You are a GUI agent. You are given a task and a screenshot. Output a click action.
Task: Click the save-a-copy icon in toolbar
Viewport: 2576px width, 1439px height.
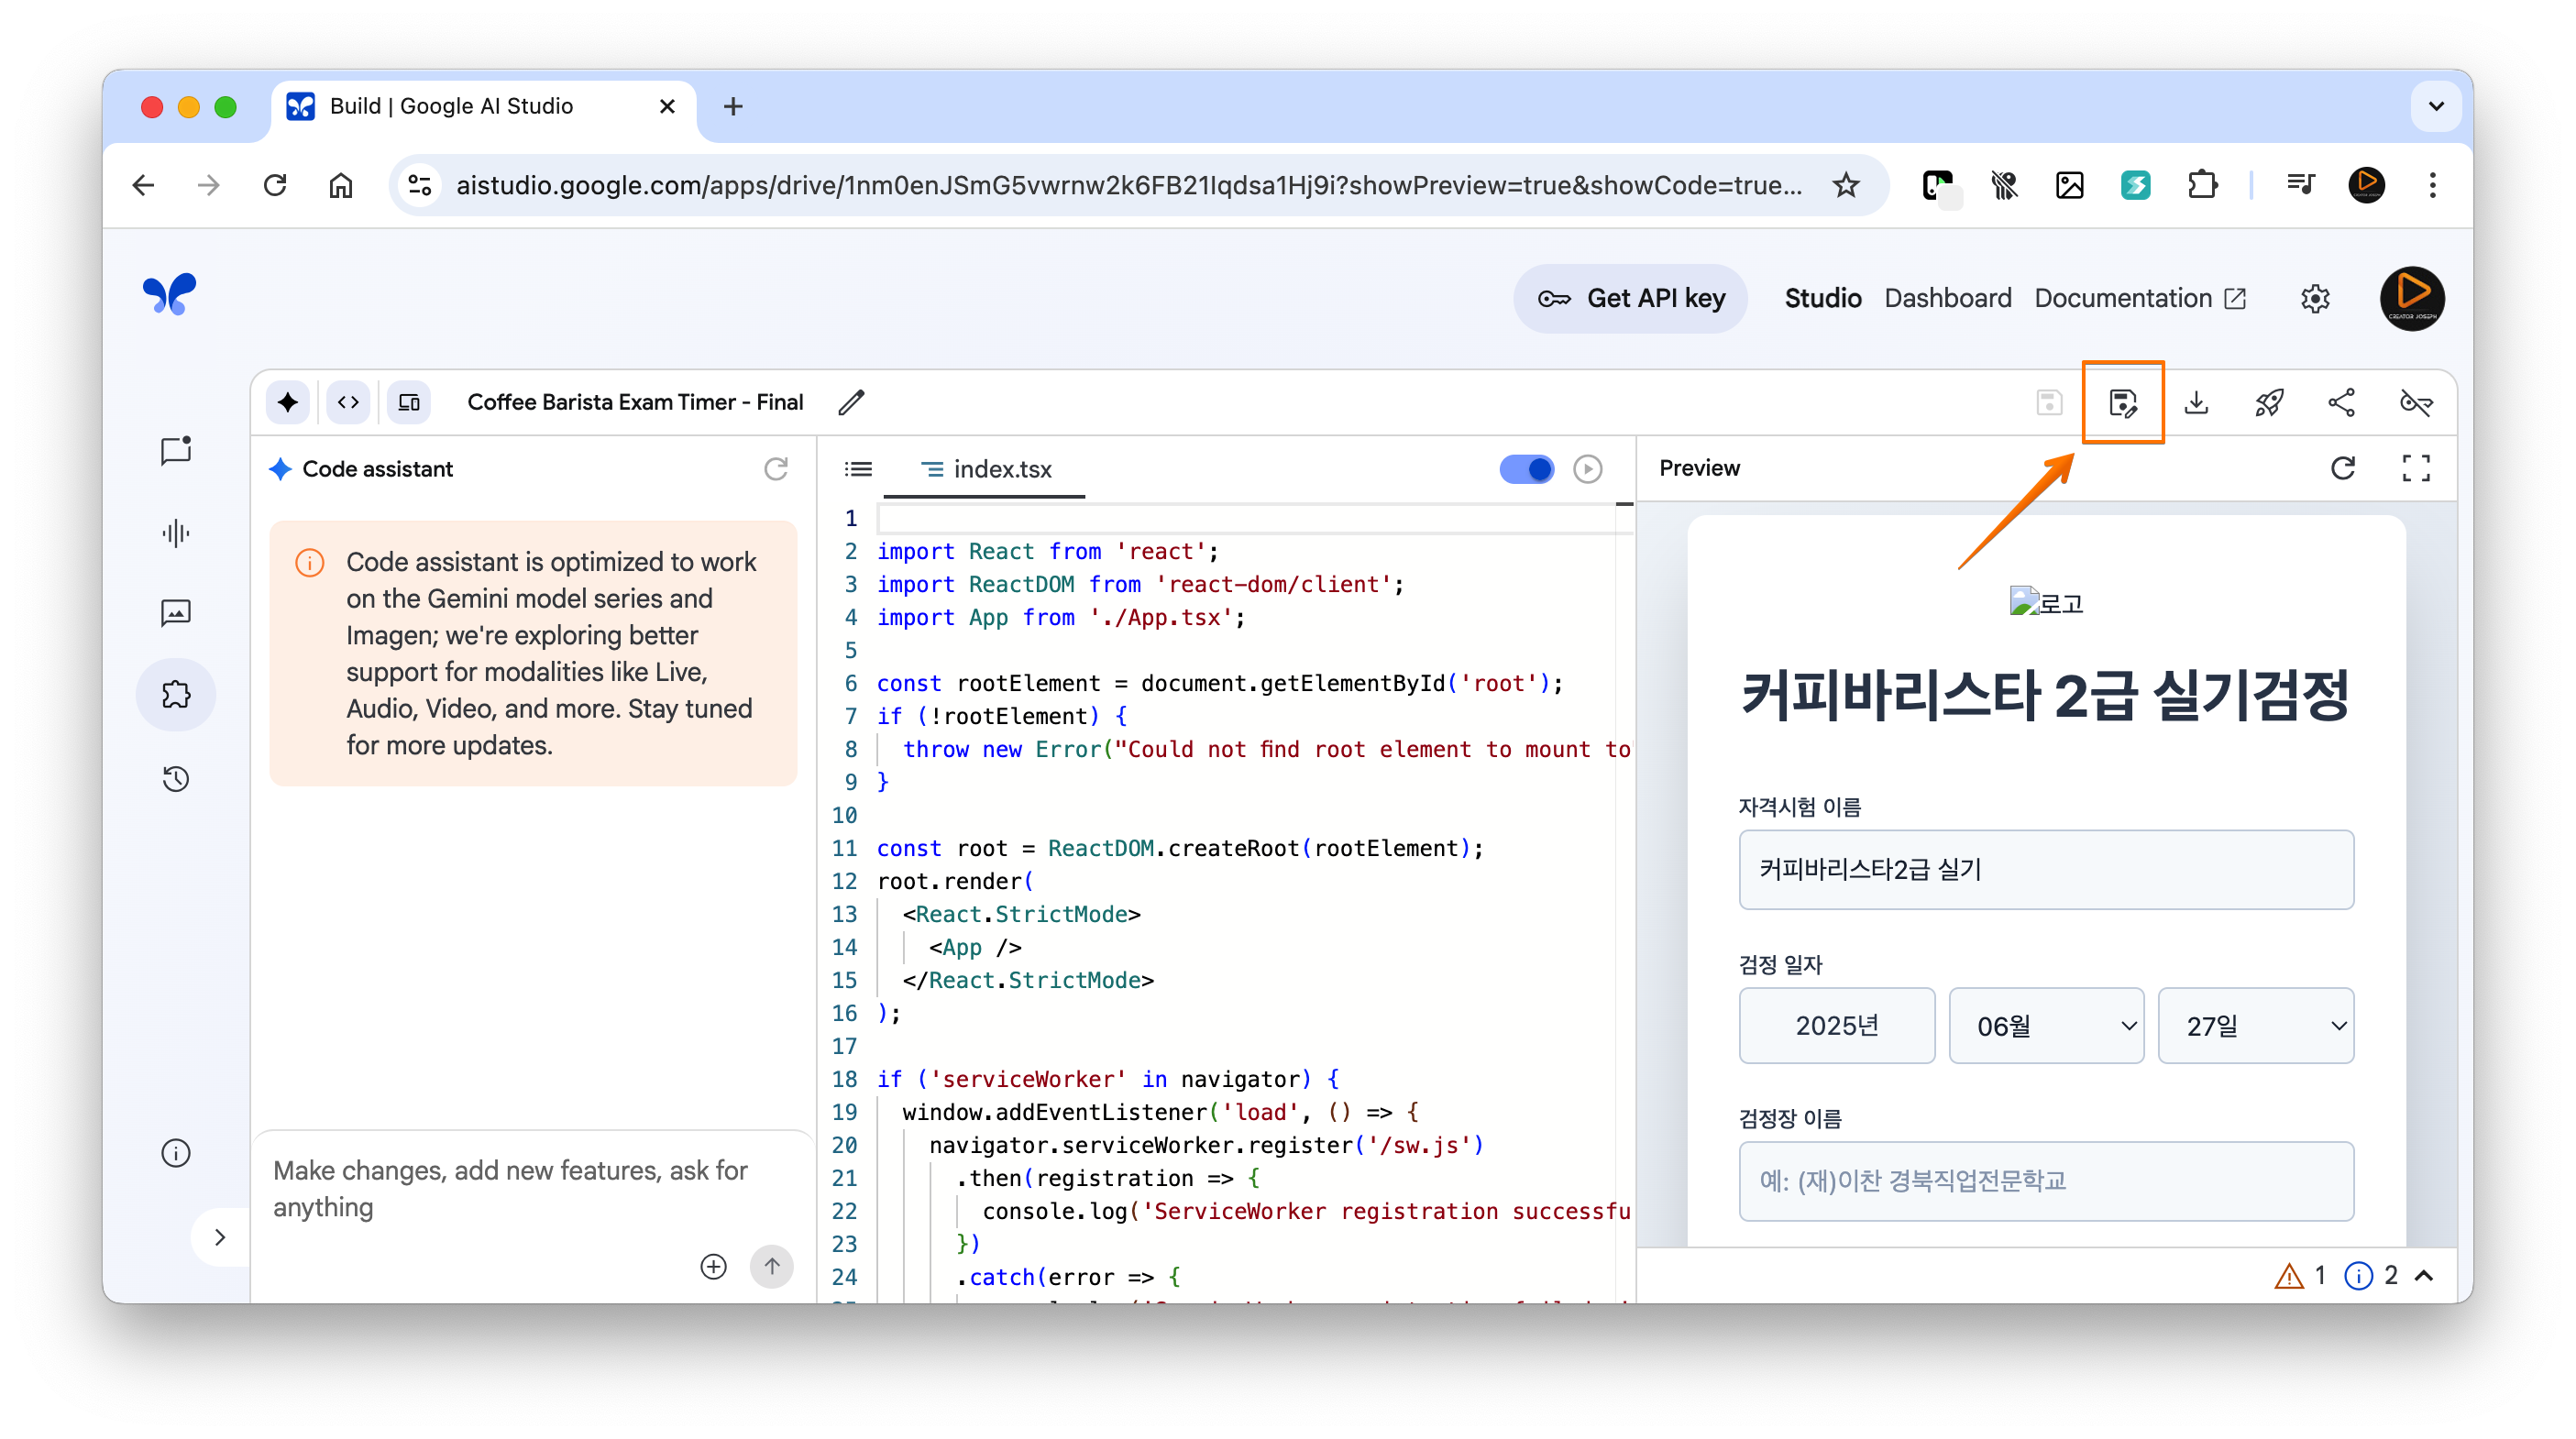[x=2122, y=403]
